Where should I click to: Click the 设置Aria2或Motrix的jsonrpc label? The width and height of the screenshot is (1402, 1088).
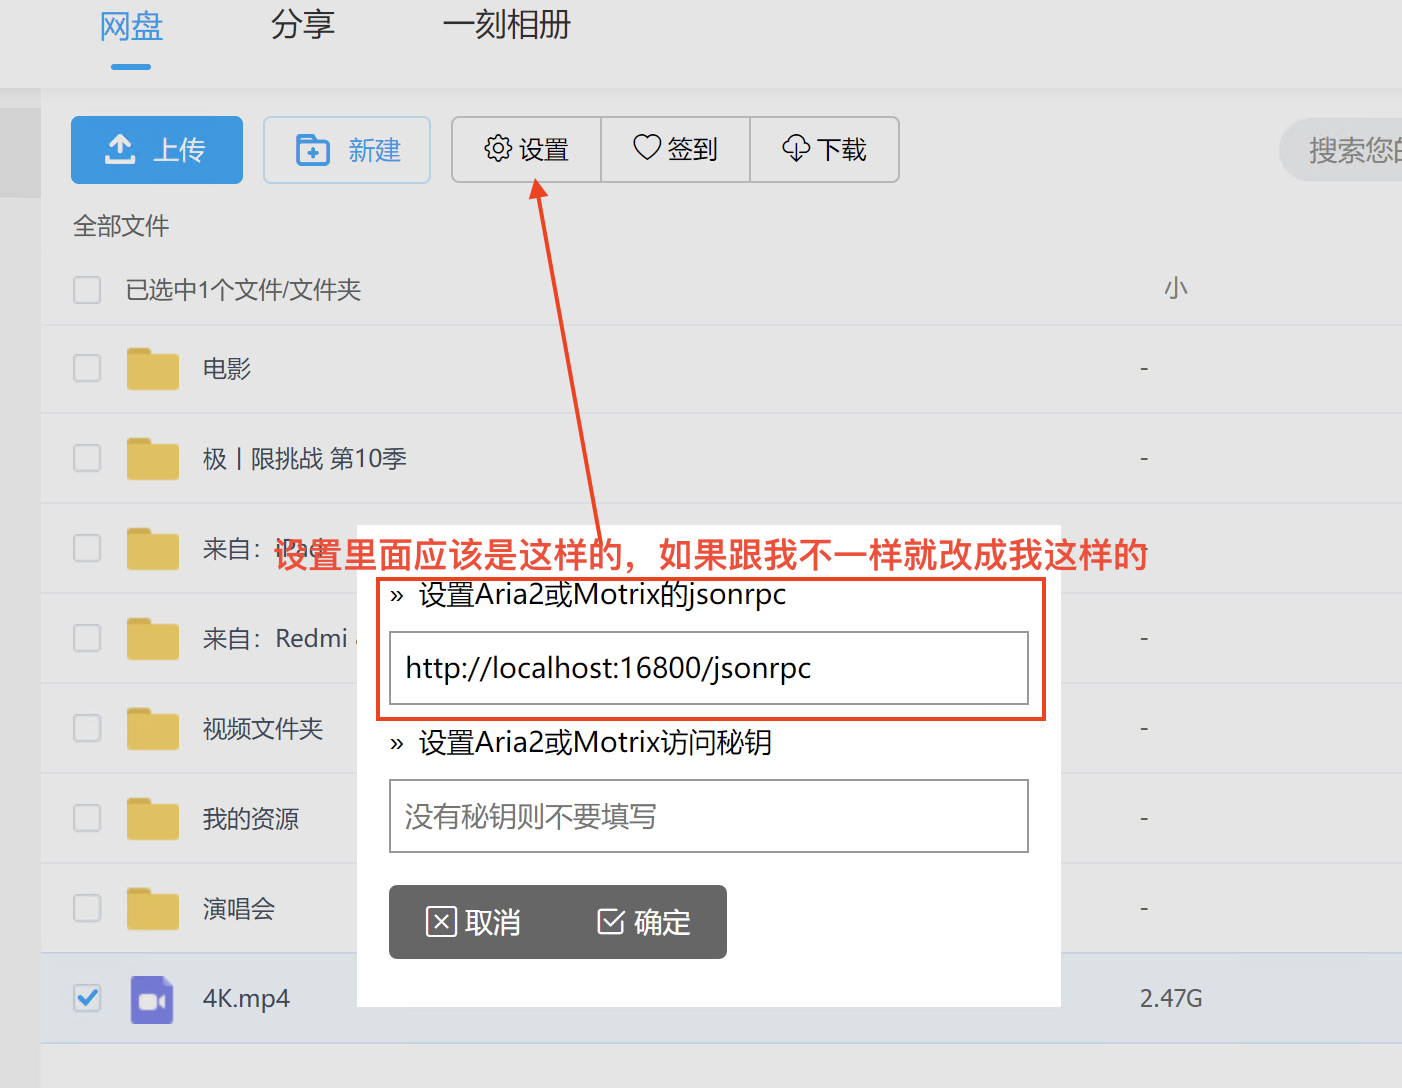click(x=602, y=595)
